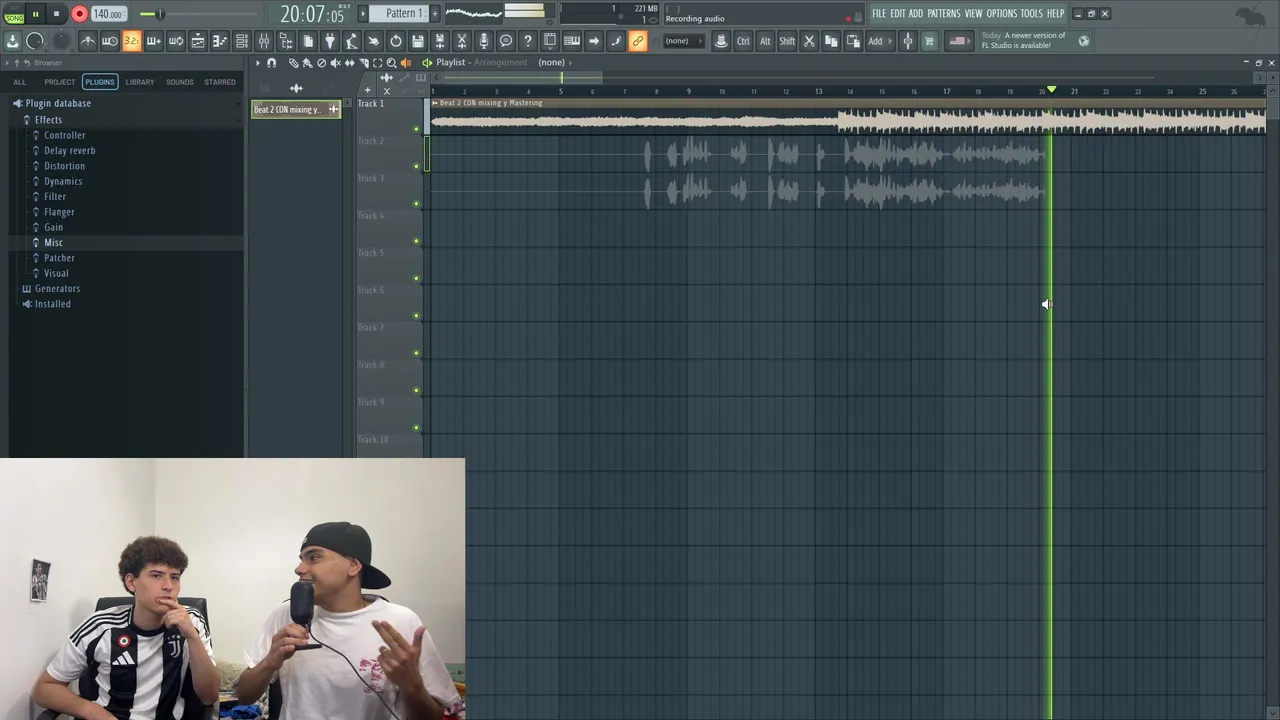Open the mixer window icon
The height and width of the screenshot is (720, 1280).
264,41
